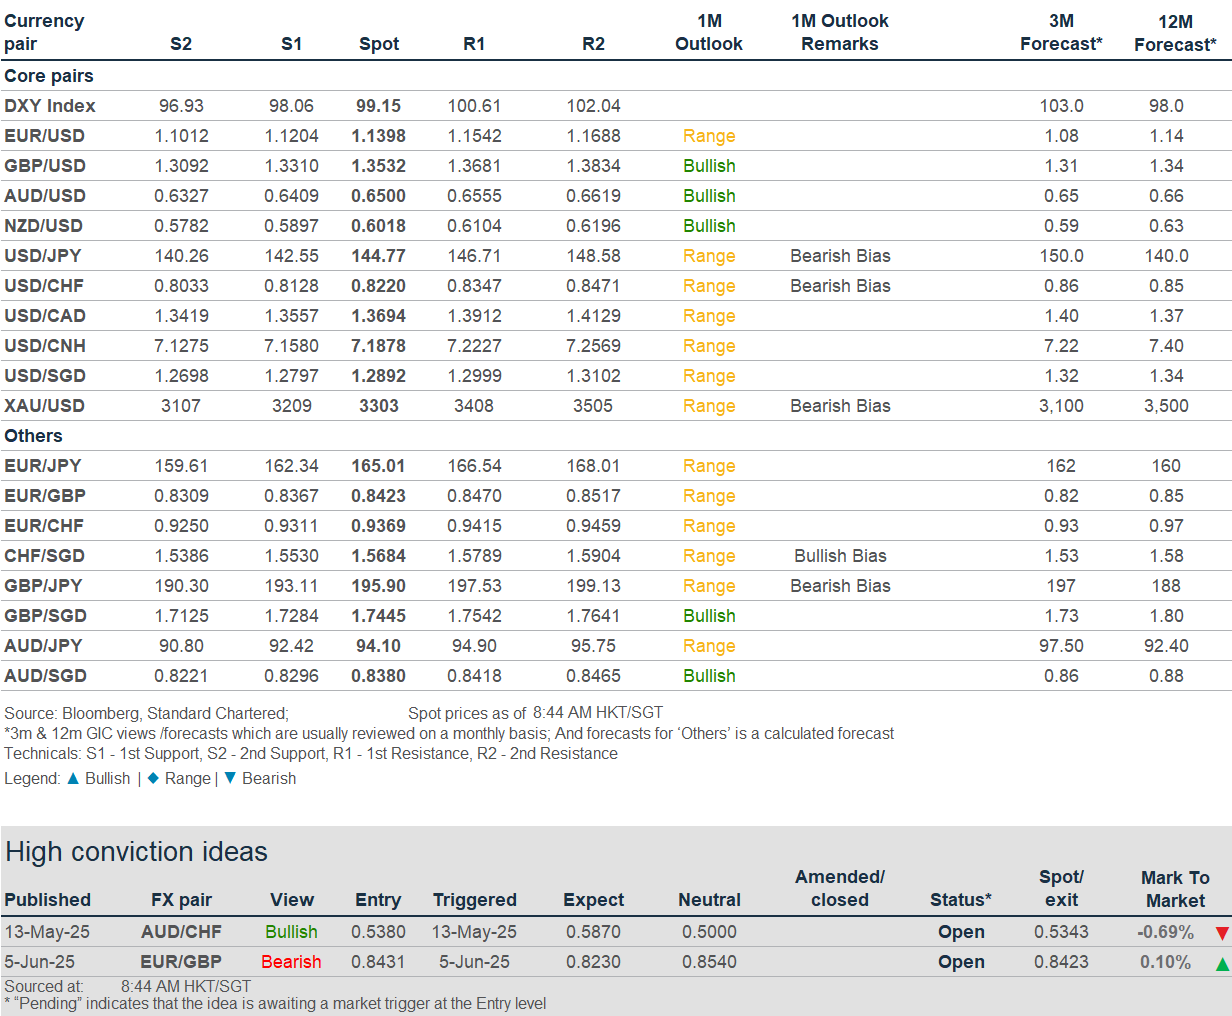This screenshot has height=1016, width=1232.
Task: Click the blue Bullish triangle in legend
Action: coord(73,778)
